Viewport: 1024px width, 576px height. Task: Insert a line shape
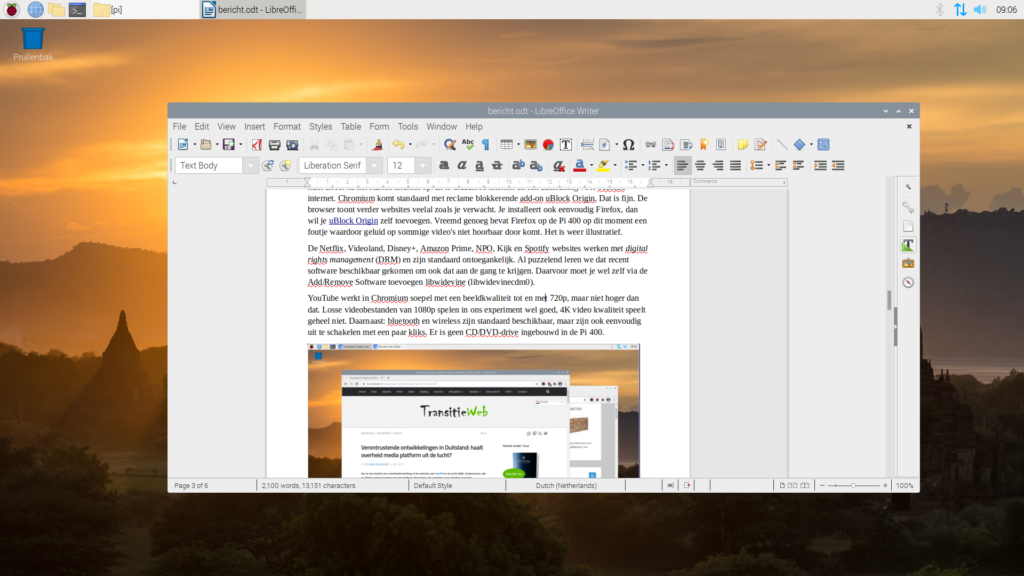click(x=782, y=144)
